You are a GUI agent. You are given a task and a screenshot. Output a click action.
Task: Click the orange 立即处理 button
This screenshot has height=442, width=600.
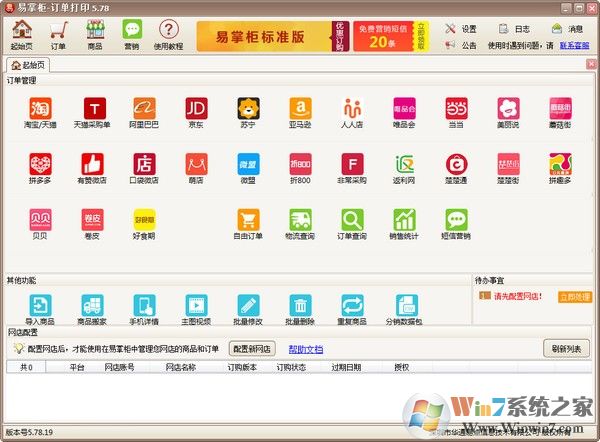[575, 297]
